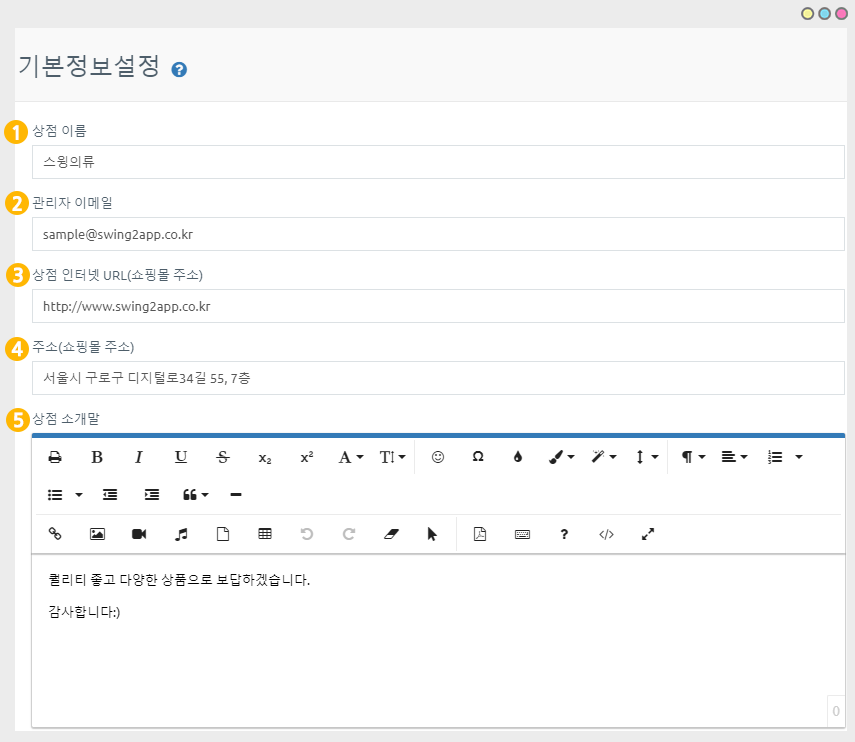Image resolution: width=855 pixels, height=742 pixels.
Task: Click the 관리자 이메일 input field
Action: pos(438,234)
